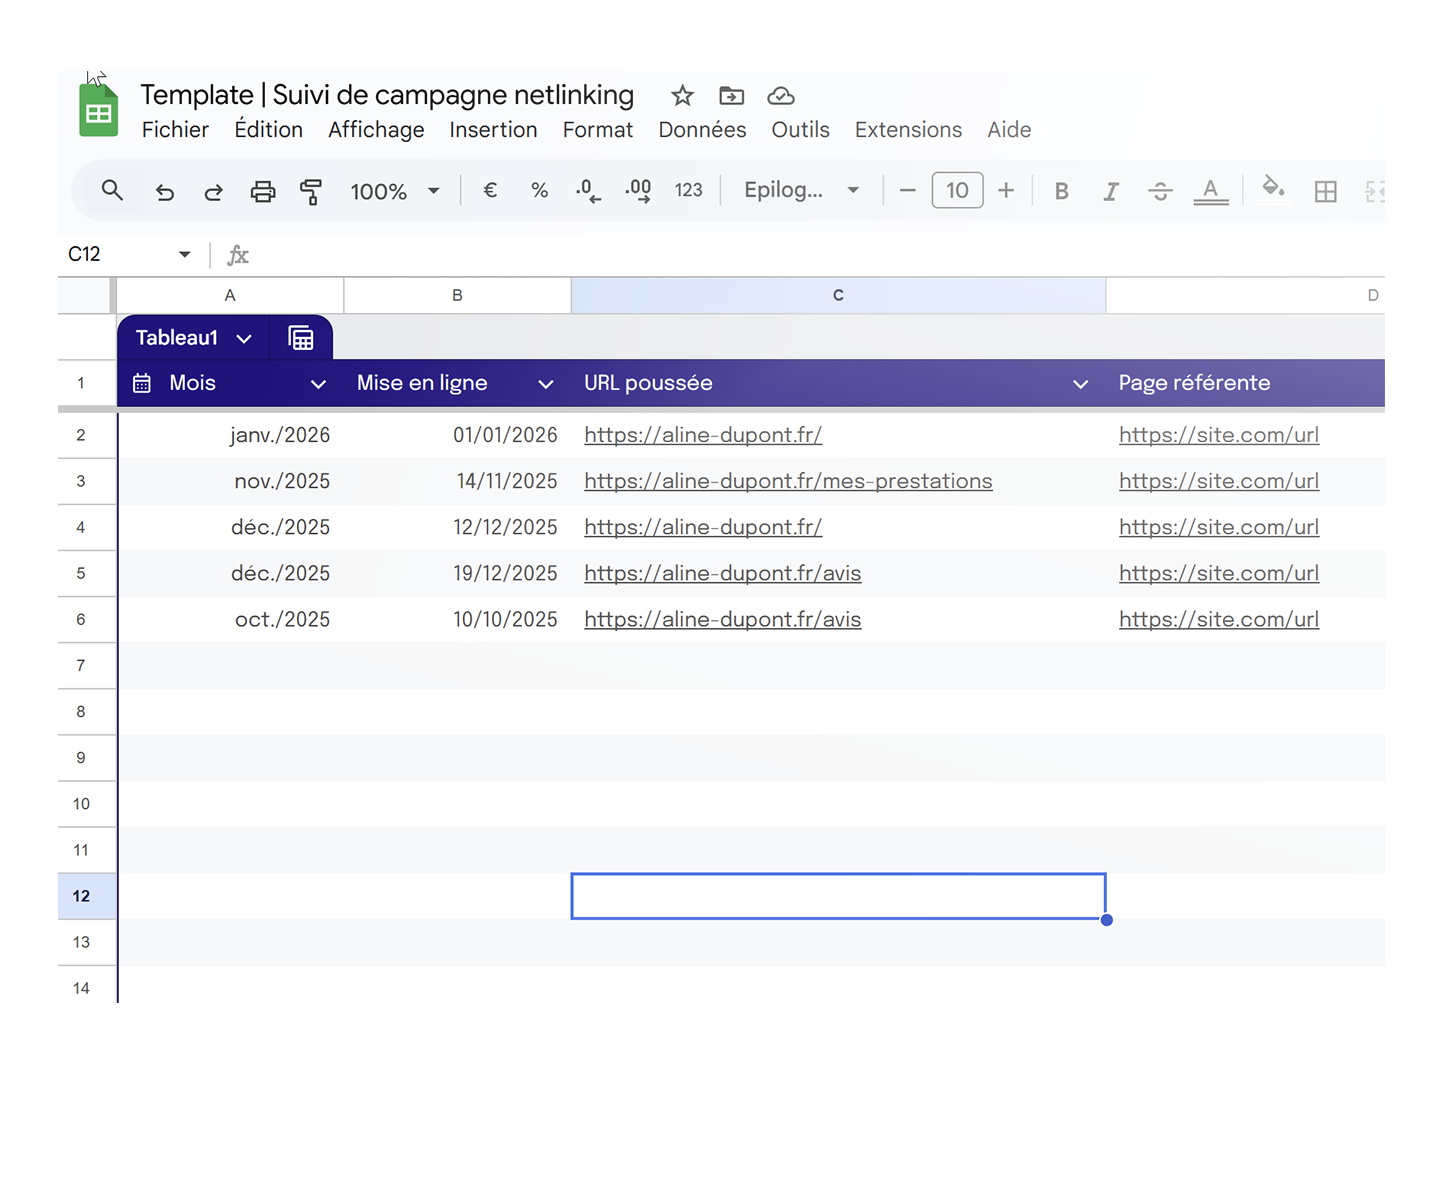The height and width of the screenshot is (1189, 1435).
Task: Expand the Tableau1 table options chevron
Action: 244,339
